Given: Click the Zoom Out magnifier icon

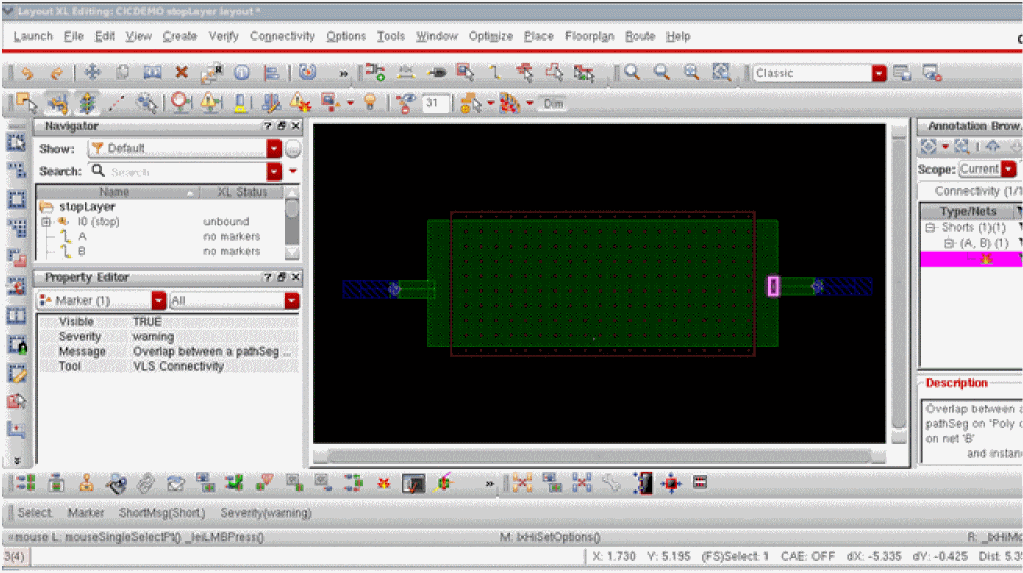Looking at the screenshot, I should (661, 73).
